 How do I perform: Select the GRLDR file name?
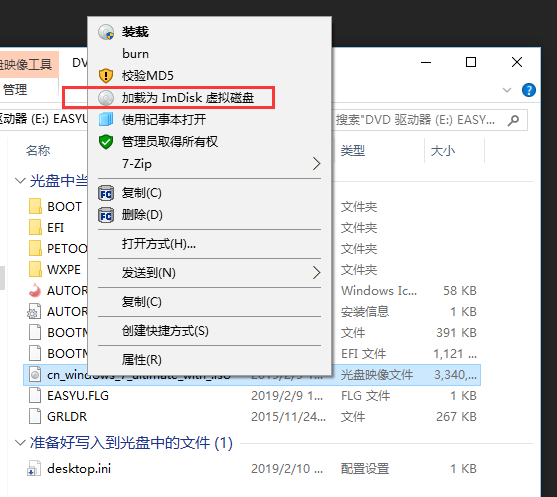pyautogui.click(x=67, y=416)
